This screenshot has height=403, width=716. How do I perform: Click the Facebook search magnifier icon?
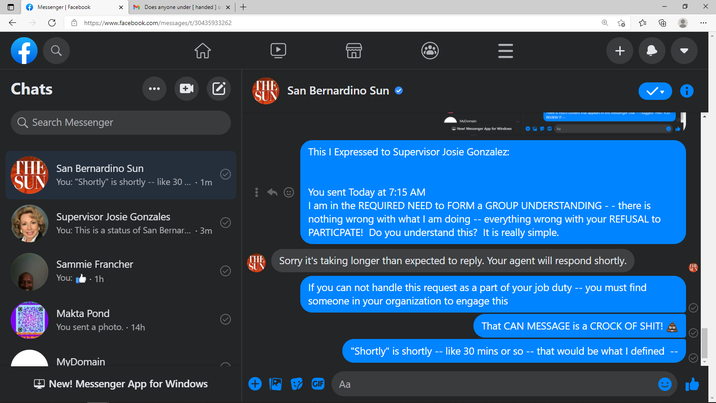tap(56, 51)
